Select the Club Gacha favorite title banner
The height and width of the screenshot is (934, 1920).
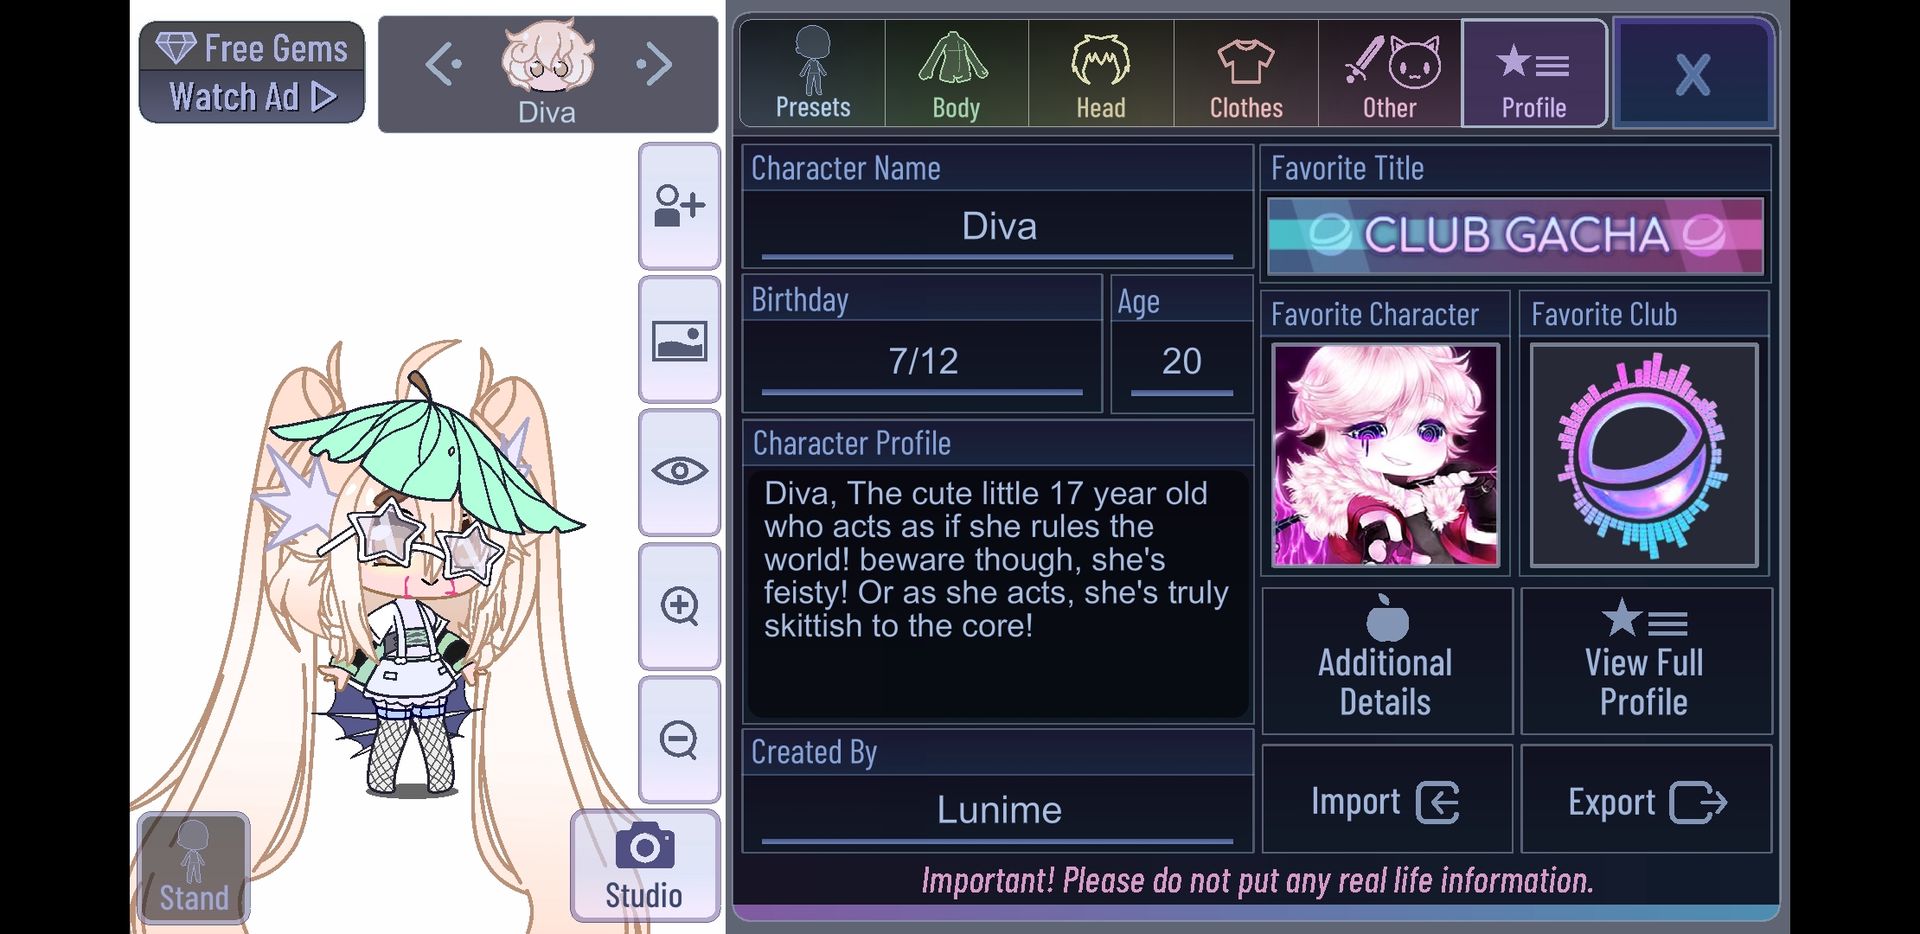tap(1515, 236)
